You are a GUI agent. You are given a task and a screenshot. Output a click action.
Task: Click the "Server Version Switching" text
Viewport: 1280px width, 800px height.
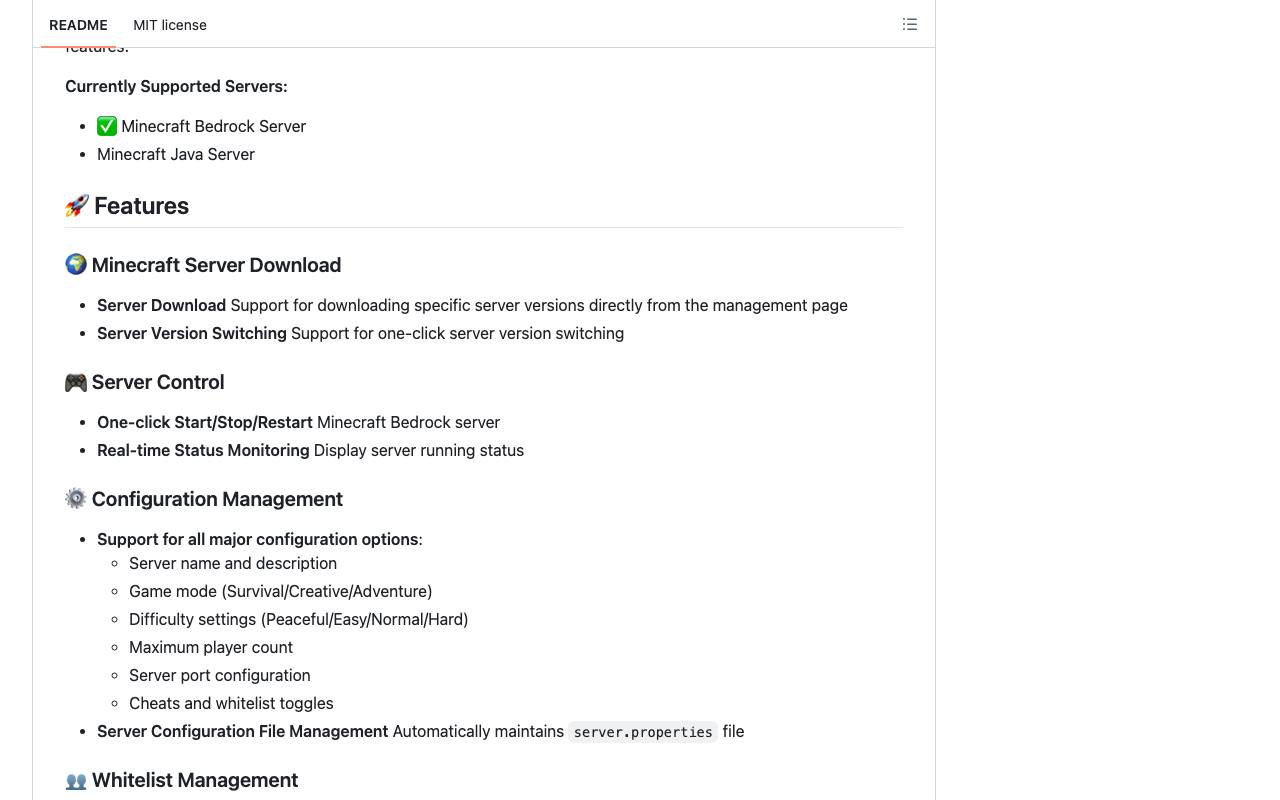[192, 333]
